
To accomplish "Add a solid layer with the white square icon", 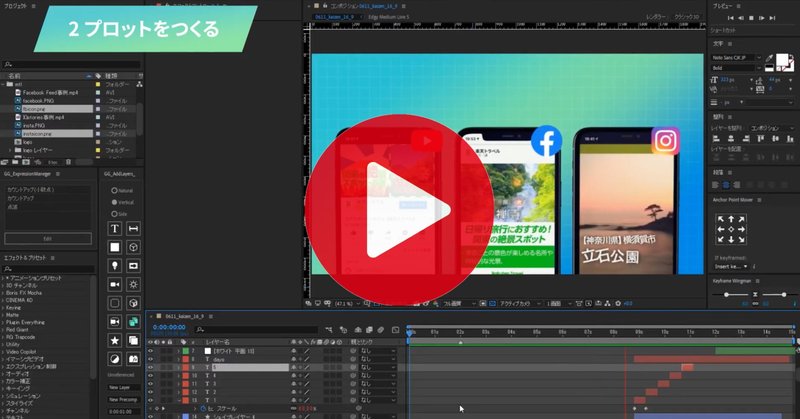I will click(x=115, y=247).
